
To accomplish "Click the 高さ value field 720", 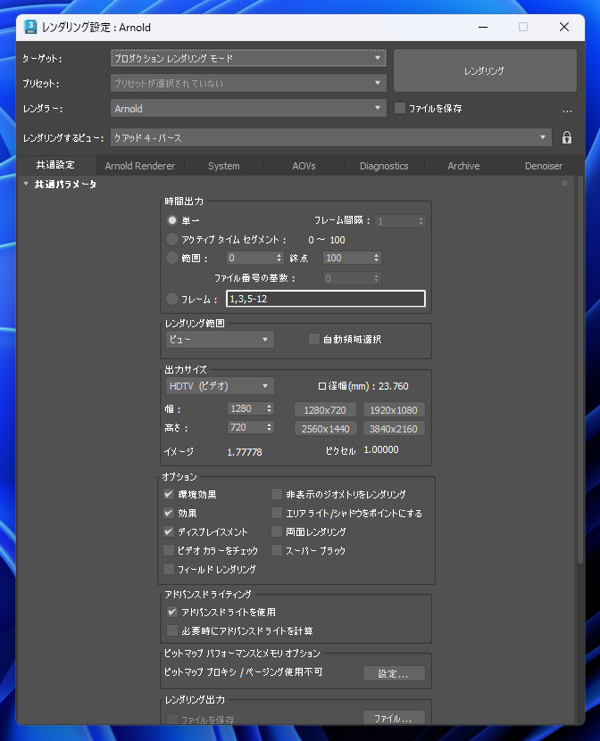I will (x=246, y=428).
